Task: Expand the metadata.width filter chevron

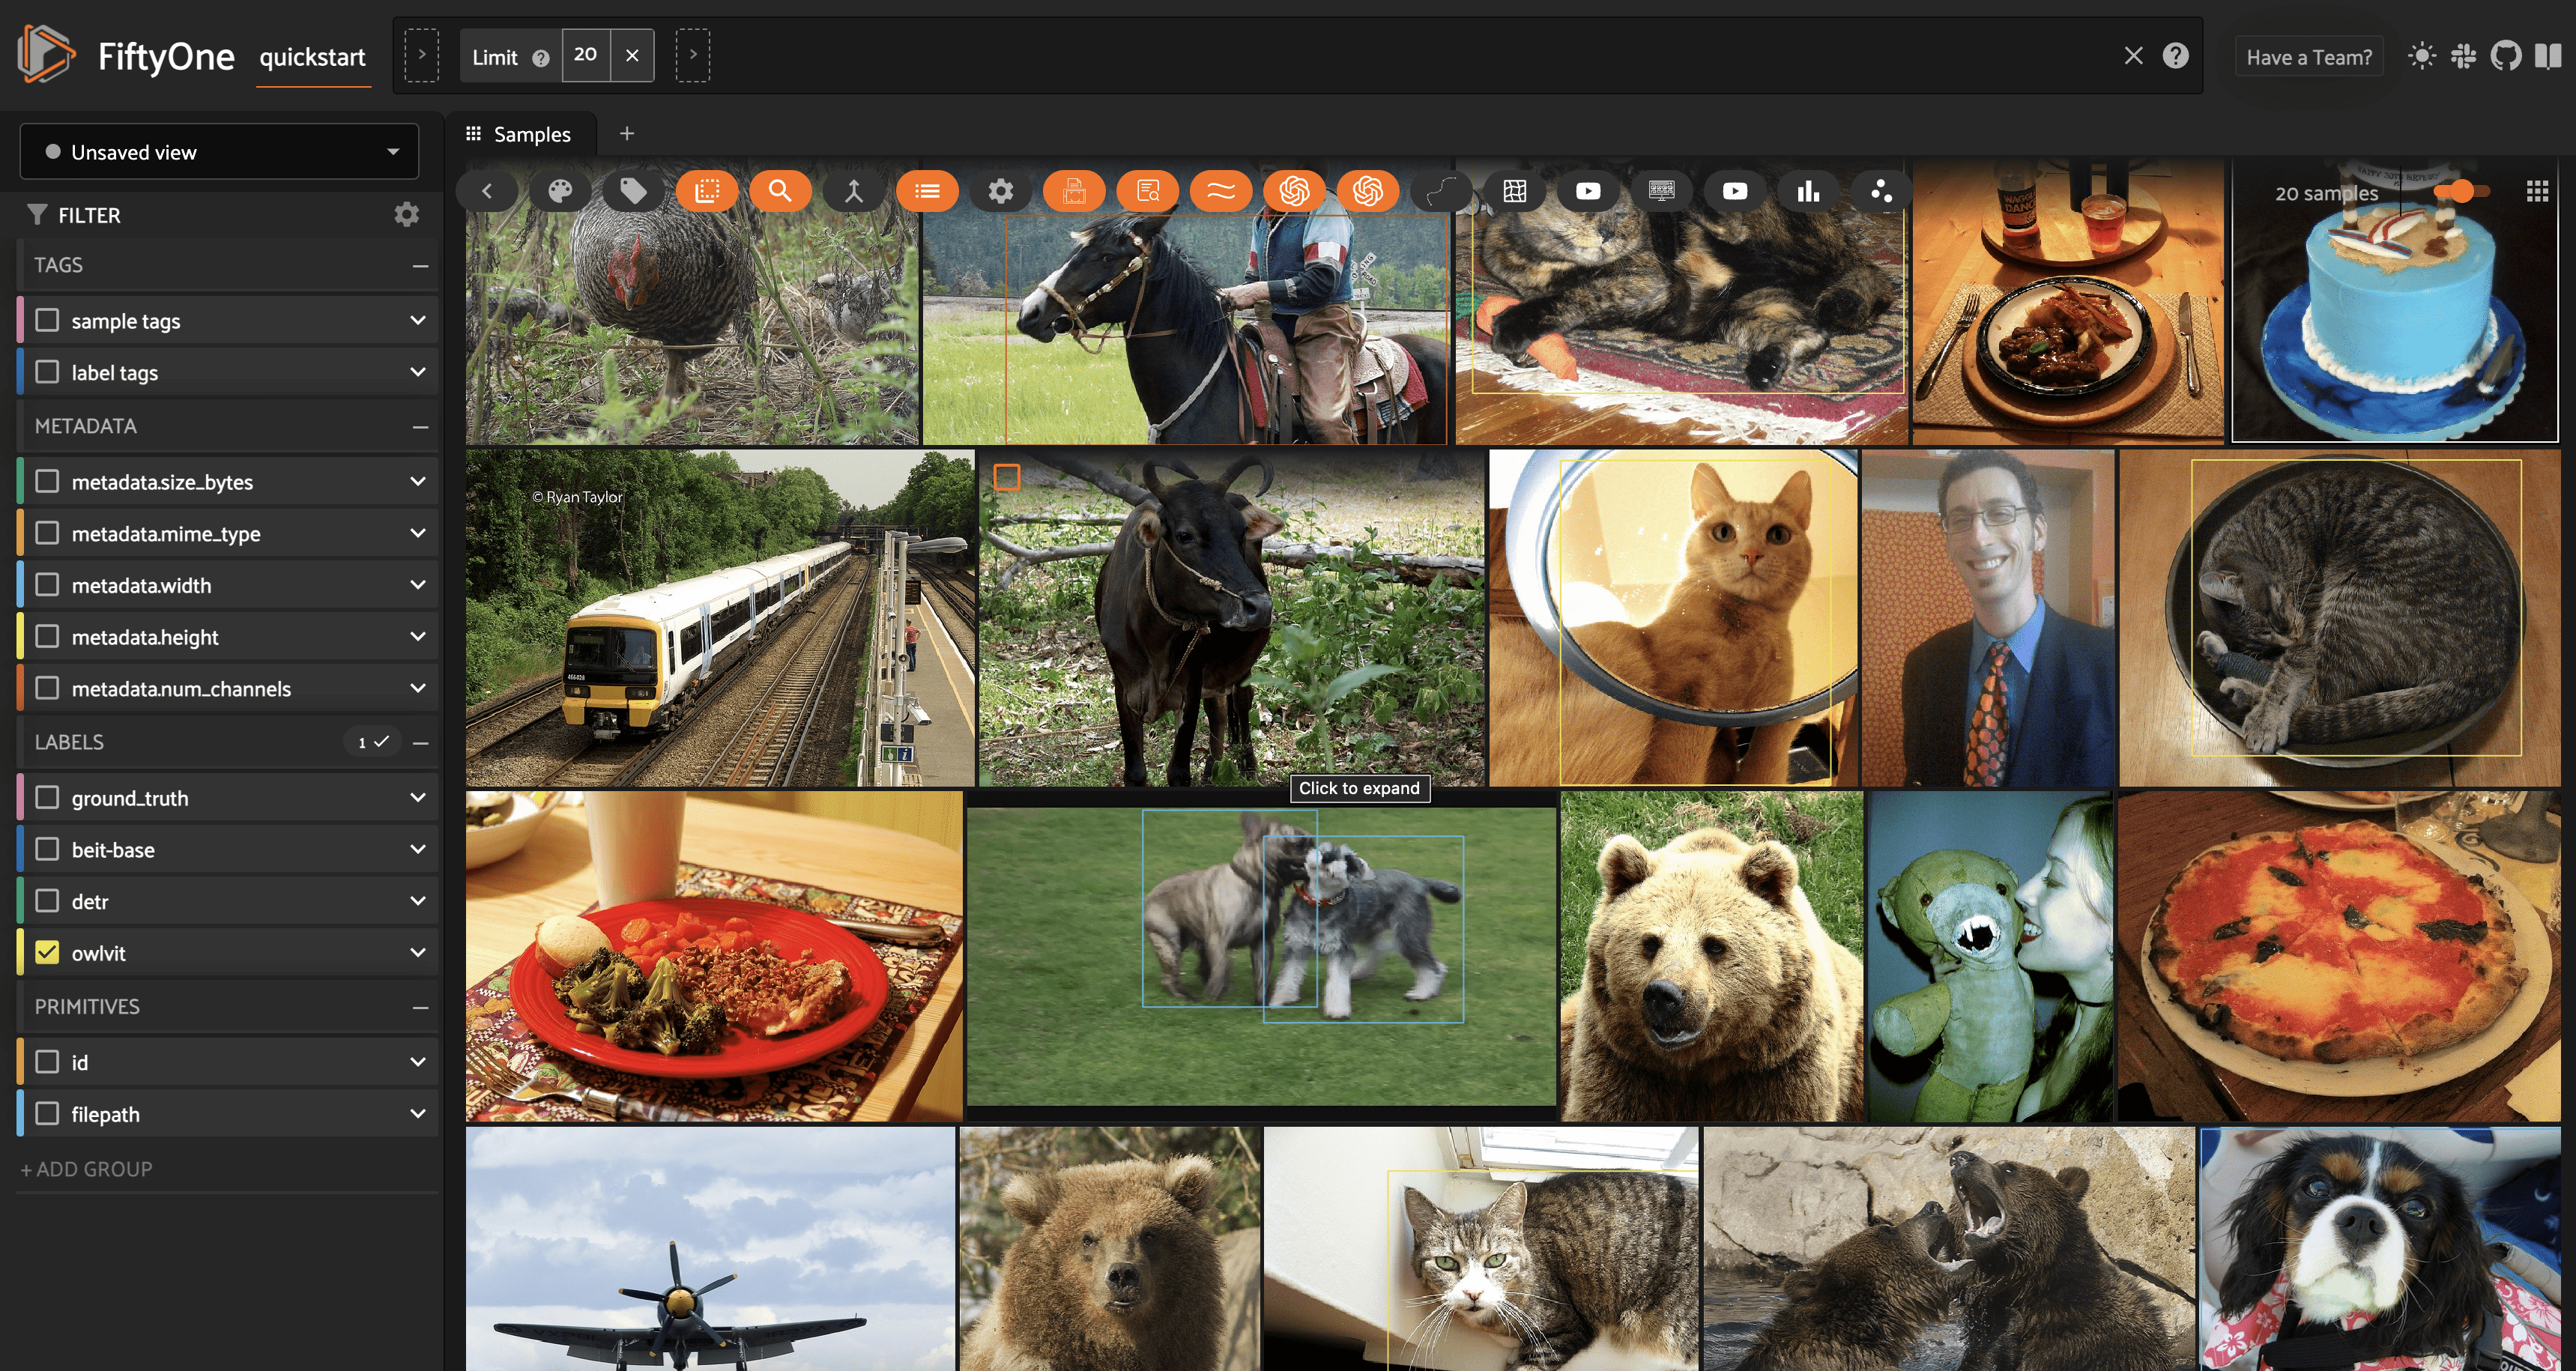Action: coord(418,585)
